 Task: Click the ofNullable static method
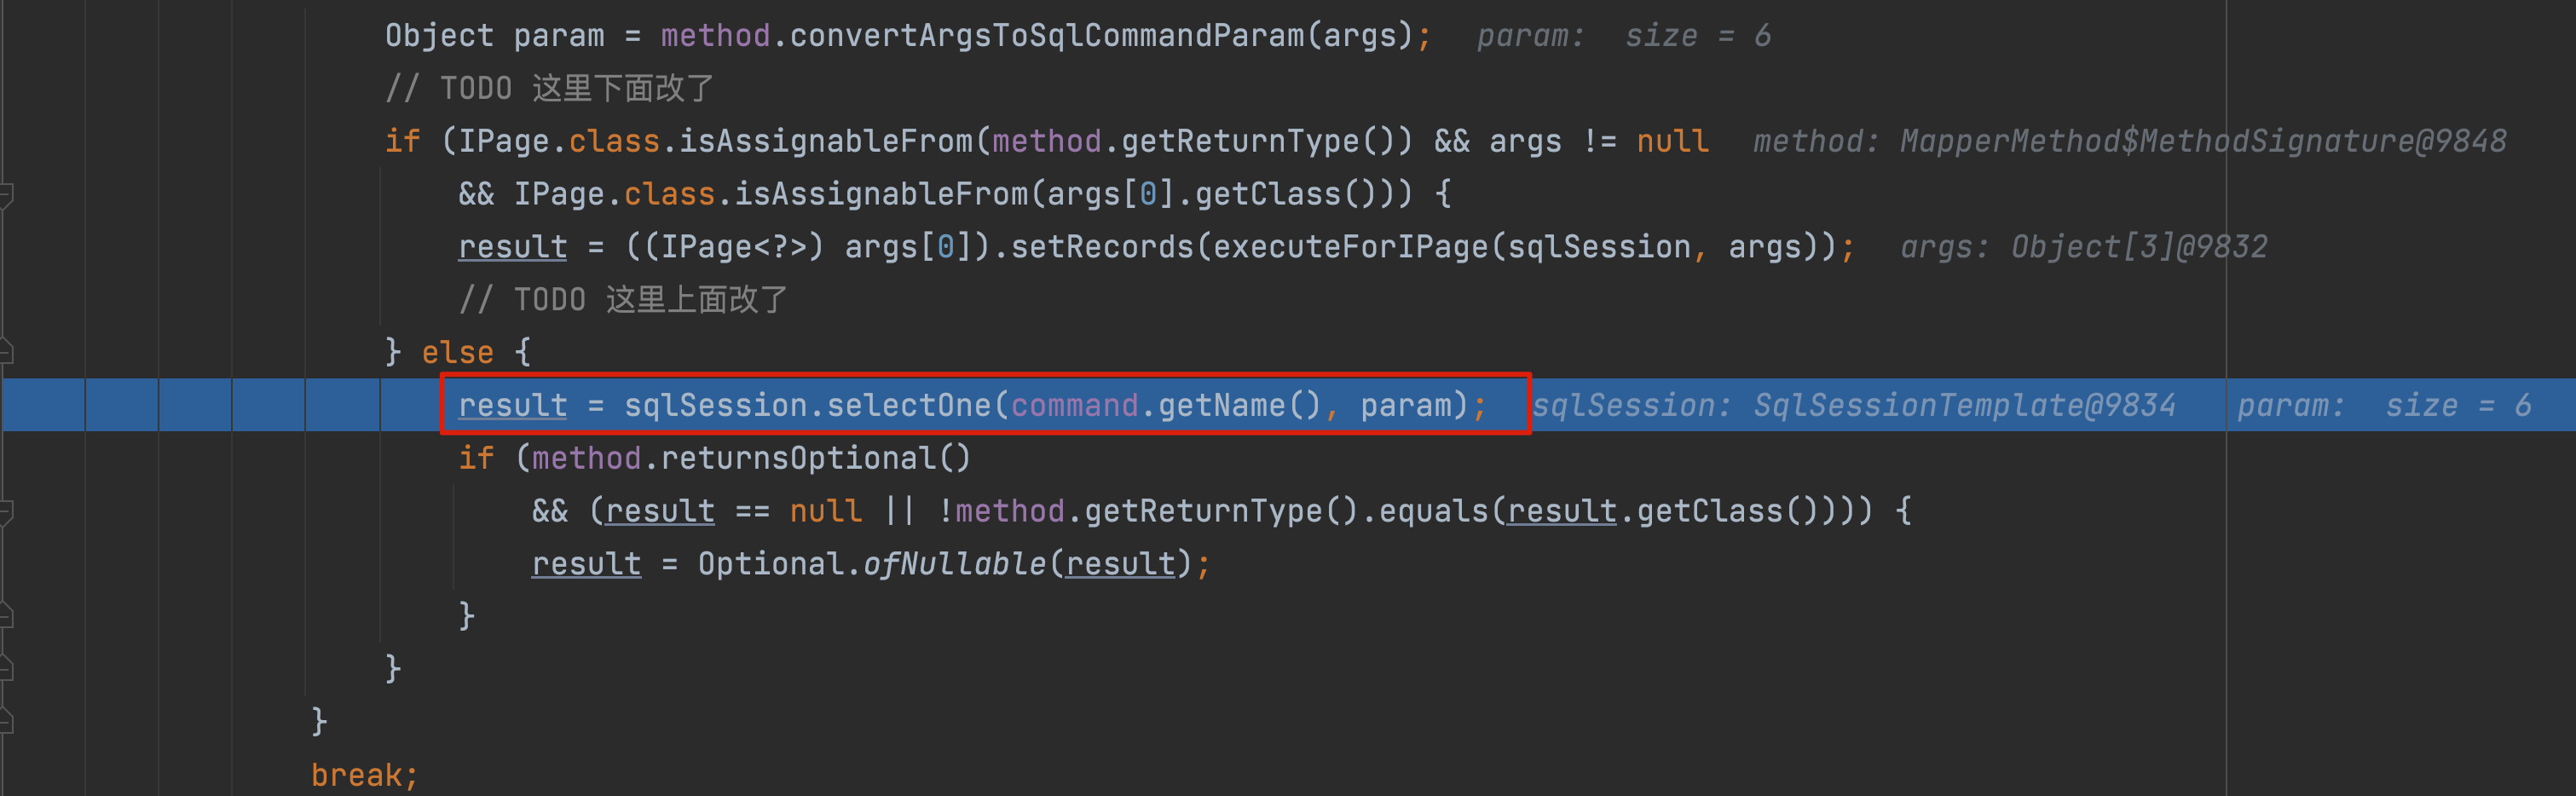[x=954, y=564]
